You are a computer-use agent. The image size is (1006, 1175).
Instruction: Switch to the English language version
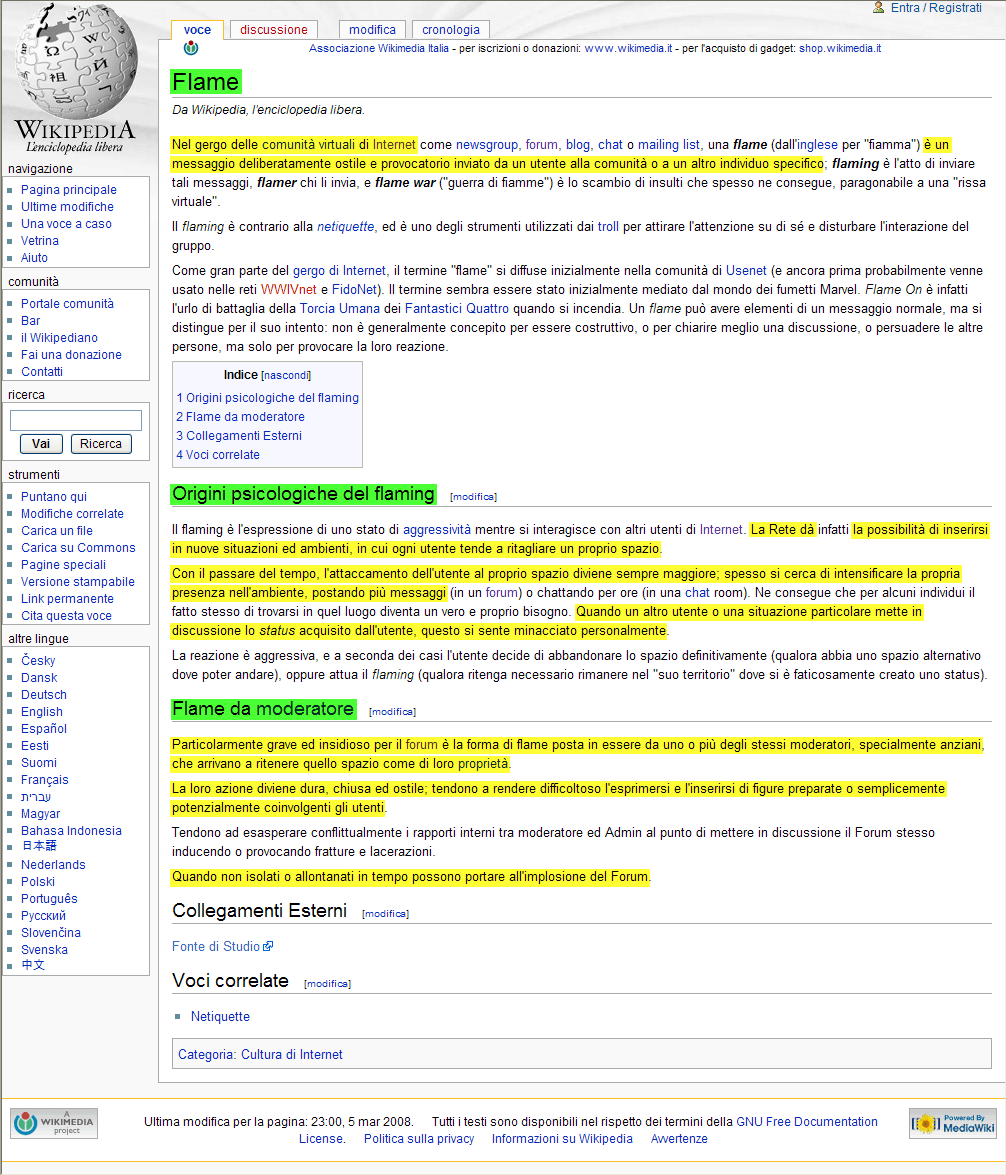coord(42,712)
